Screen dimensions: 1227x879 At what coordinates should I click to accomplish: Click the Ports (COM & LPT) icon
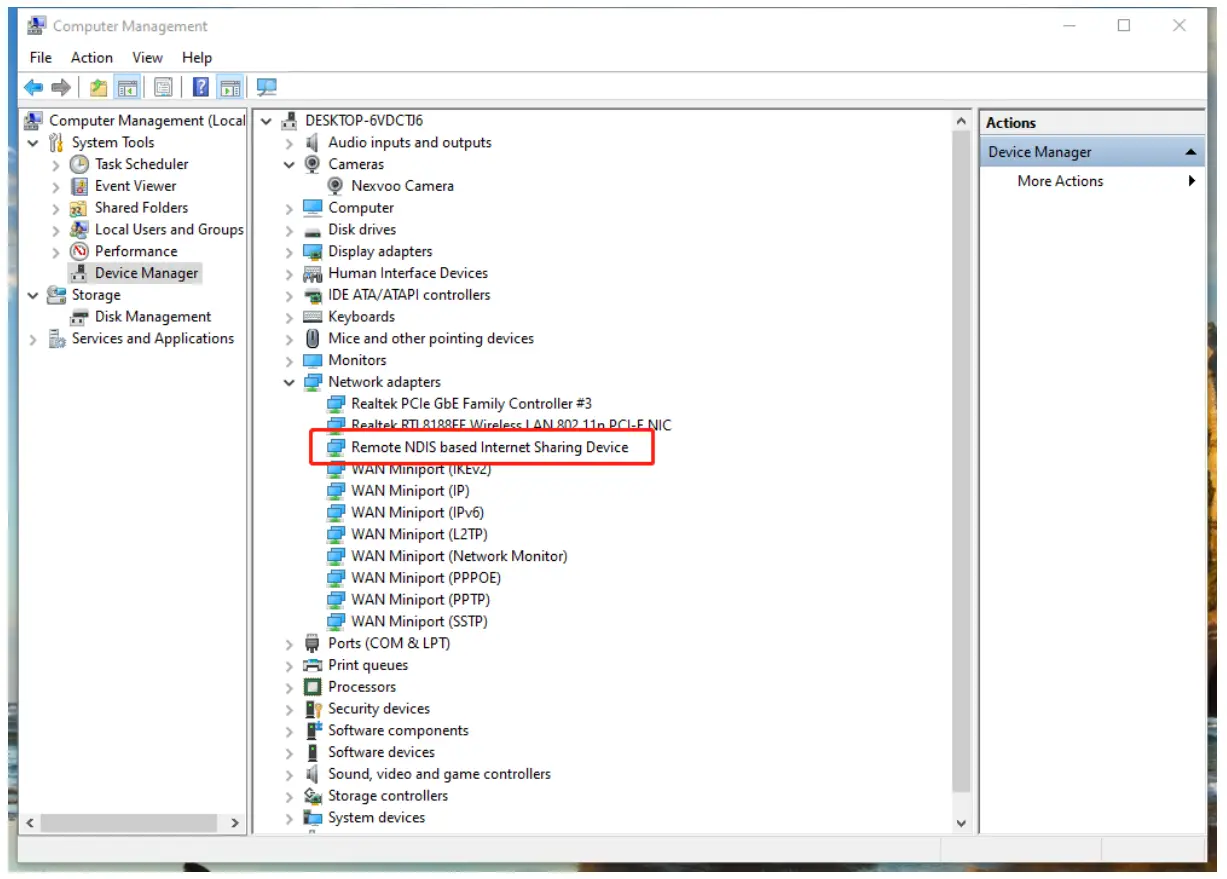point(312,643)
